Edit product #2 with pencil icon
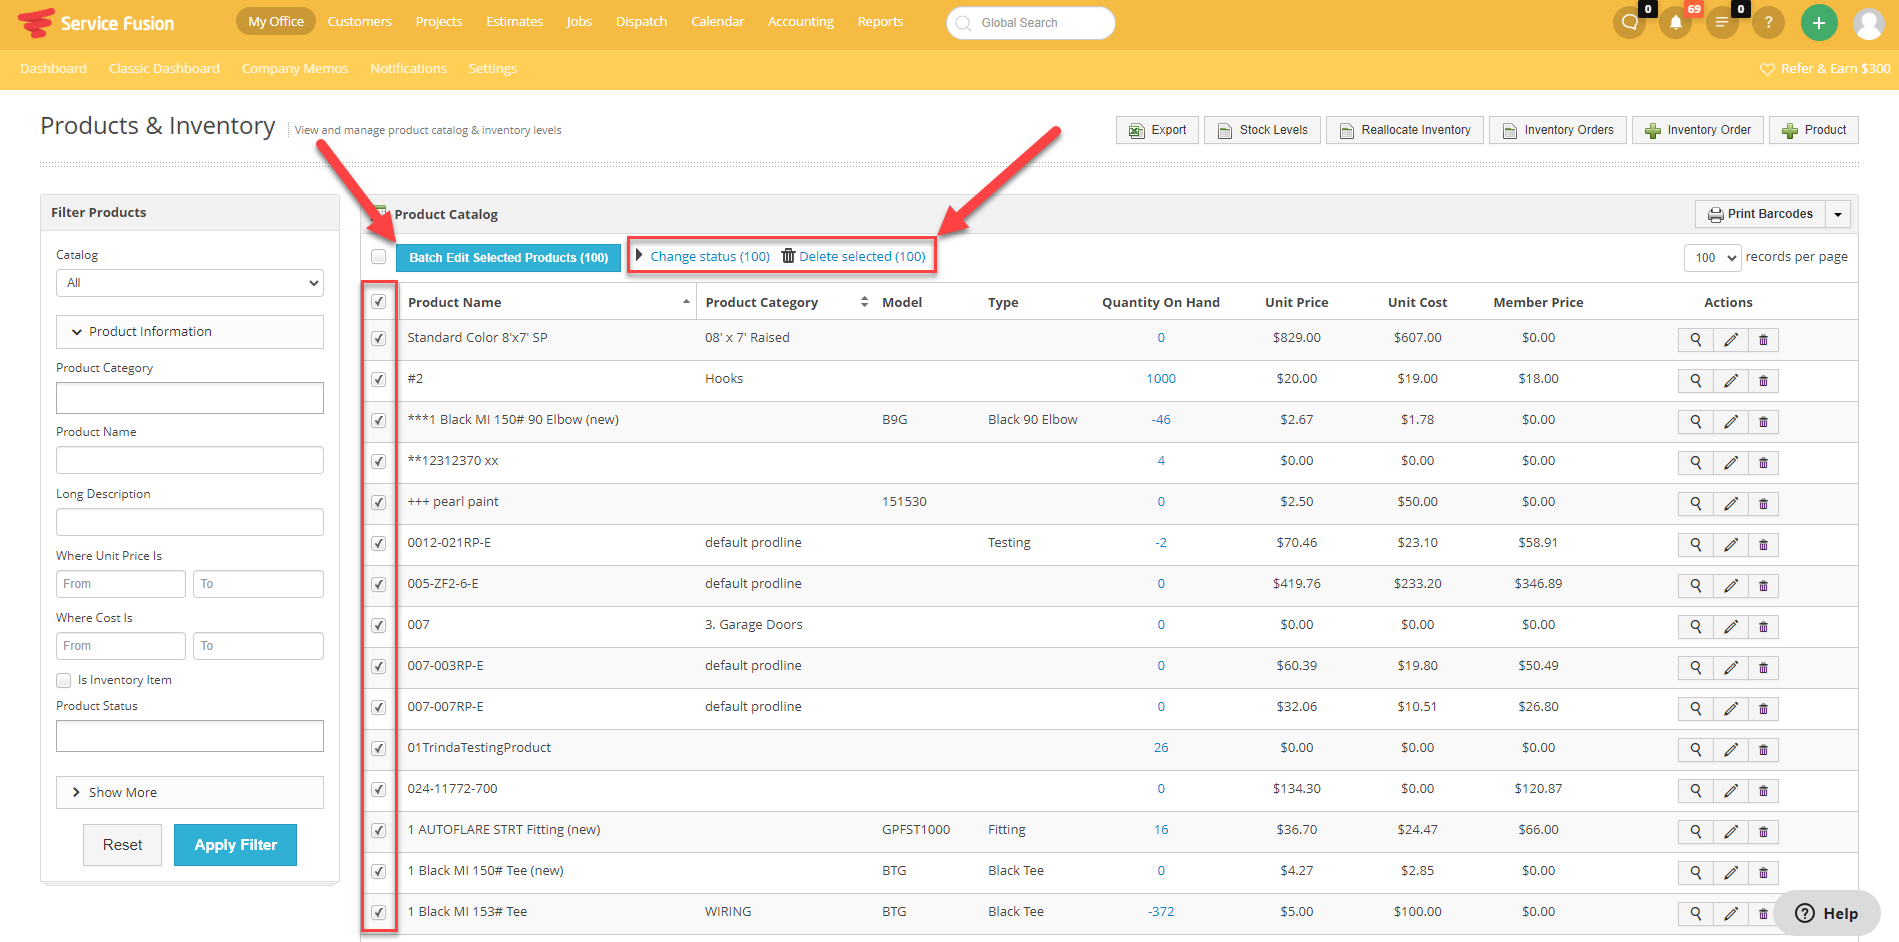Screen dimensions: 1899x942 pyautogui.click(x=1730, y=381)
